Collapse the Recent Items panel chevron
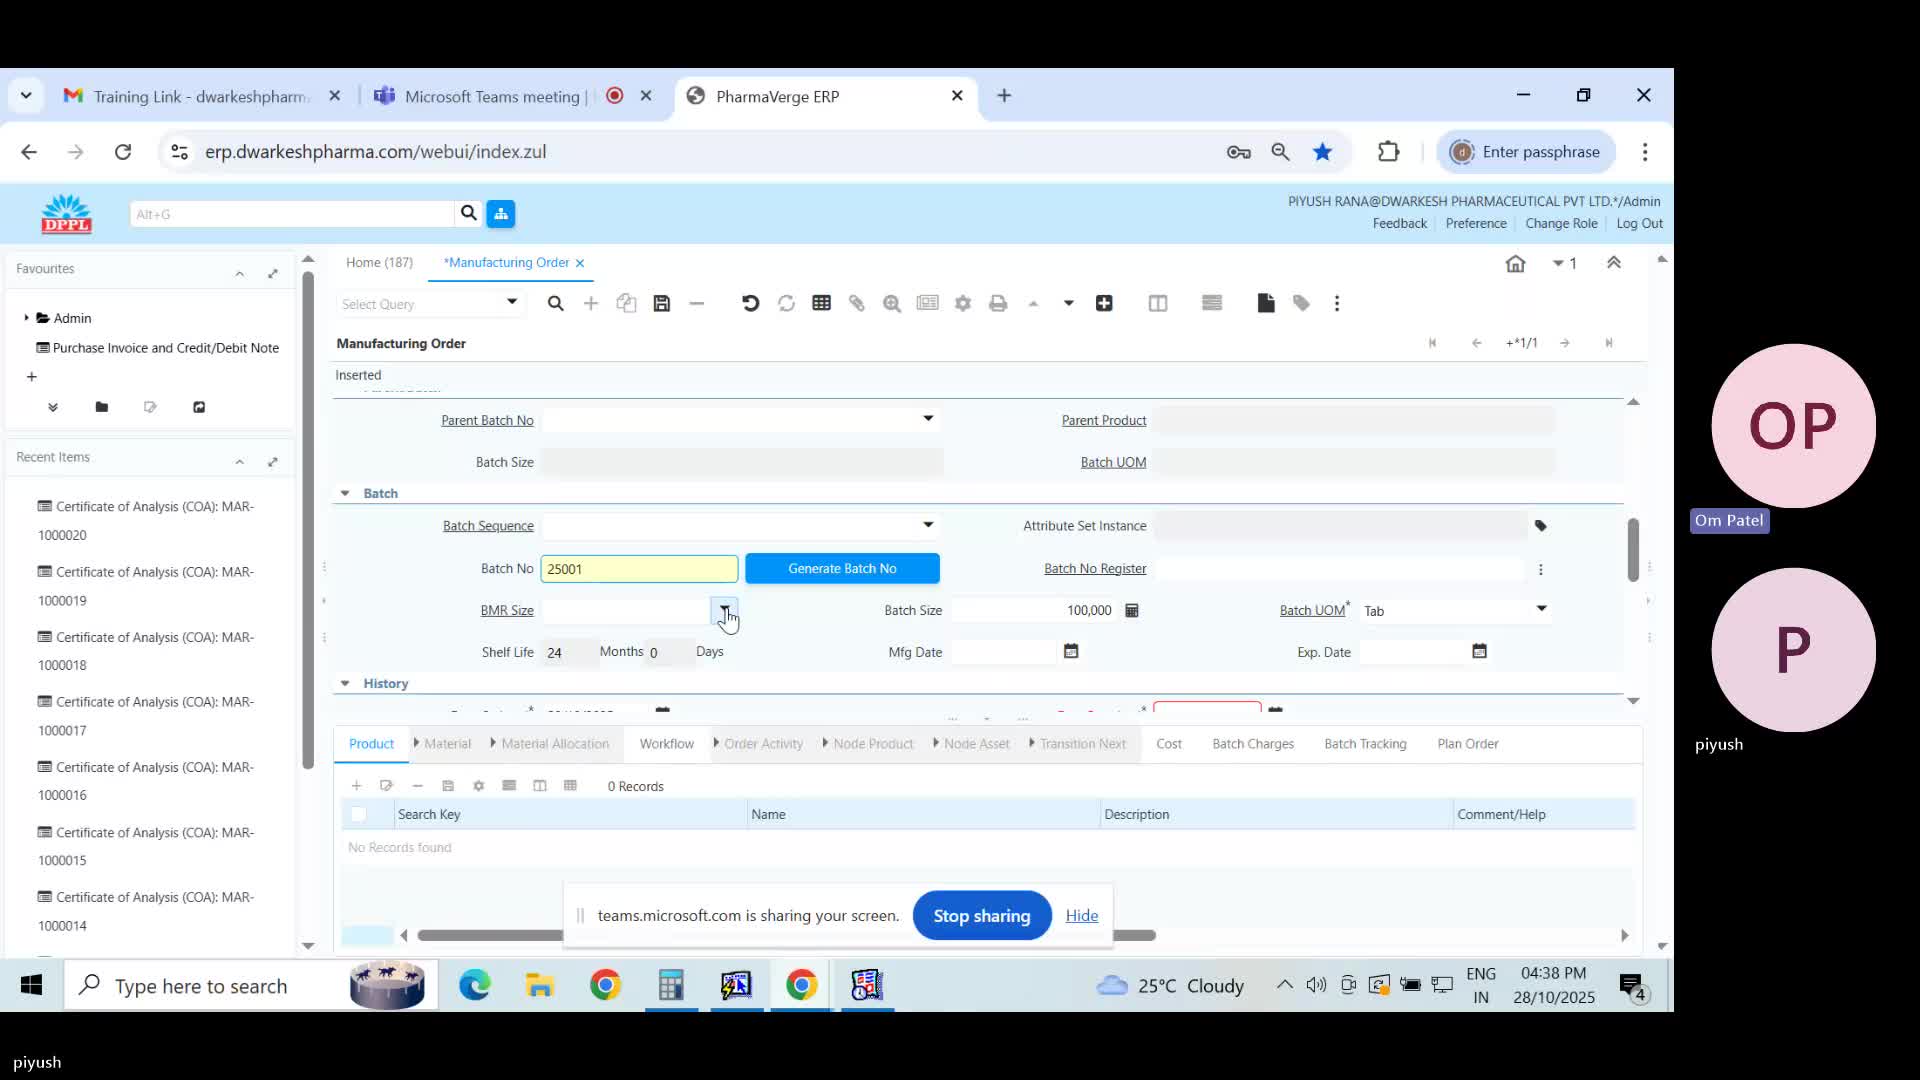The height and width of the screenshot is (1080, 1920). (240, 461)
